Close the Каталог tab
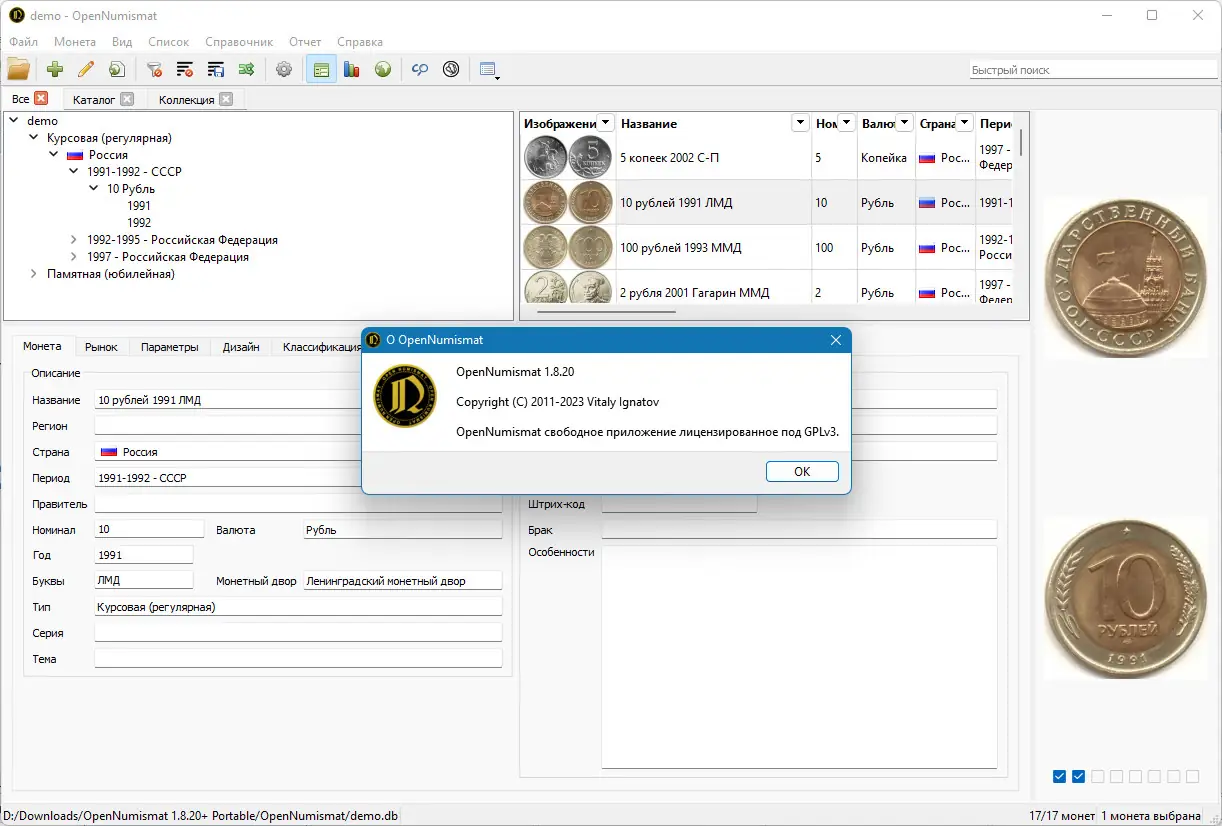The height and width of the screenshot is (826, 1222). tap(127, 99)
